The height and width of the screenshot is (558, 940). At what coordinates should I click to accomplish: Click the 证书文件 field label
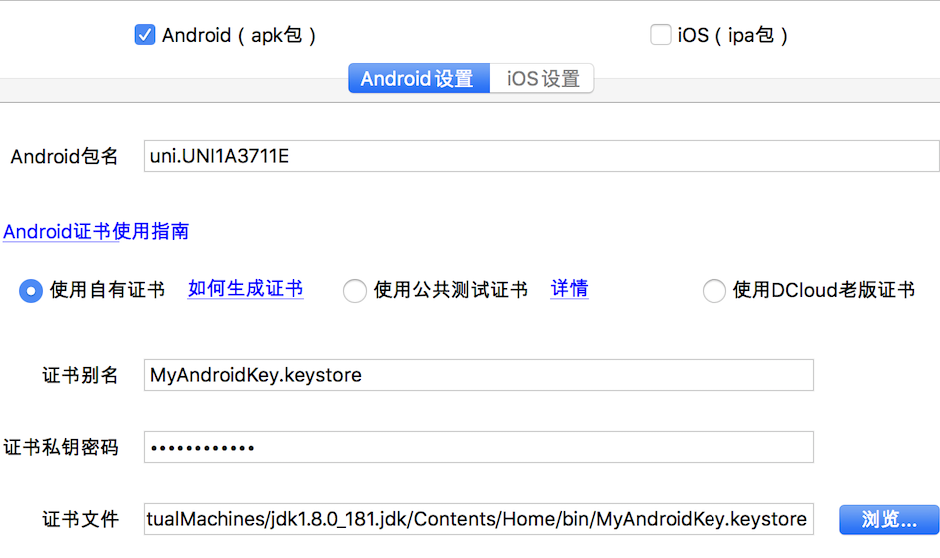[80, 519]
